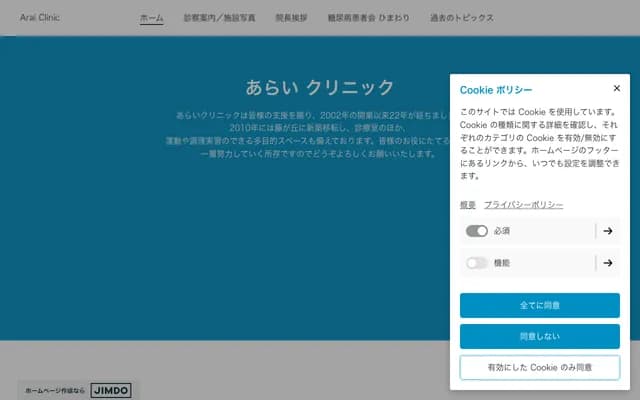Screen dimensions: 640x400
Task: Close the Cookie policy dialog
Action: (616, 88)
